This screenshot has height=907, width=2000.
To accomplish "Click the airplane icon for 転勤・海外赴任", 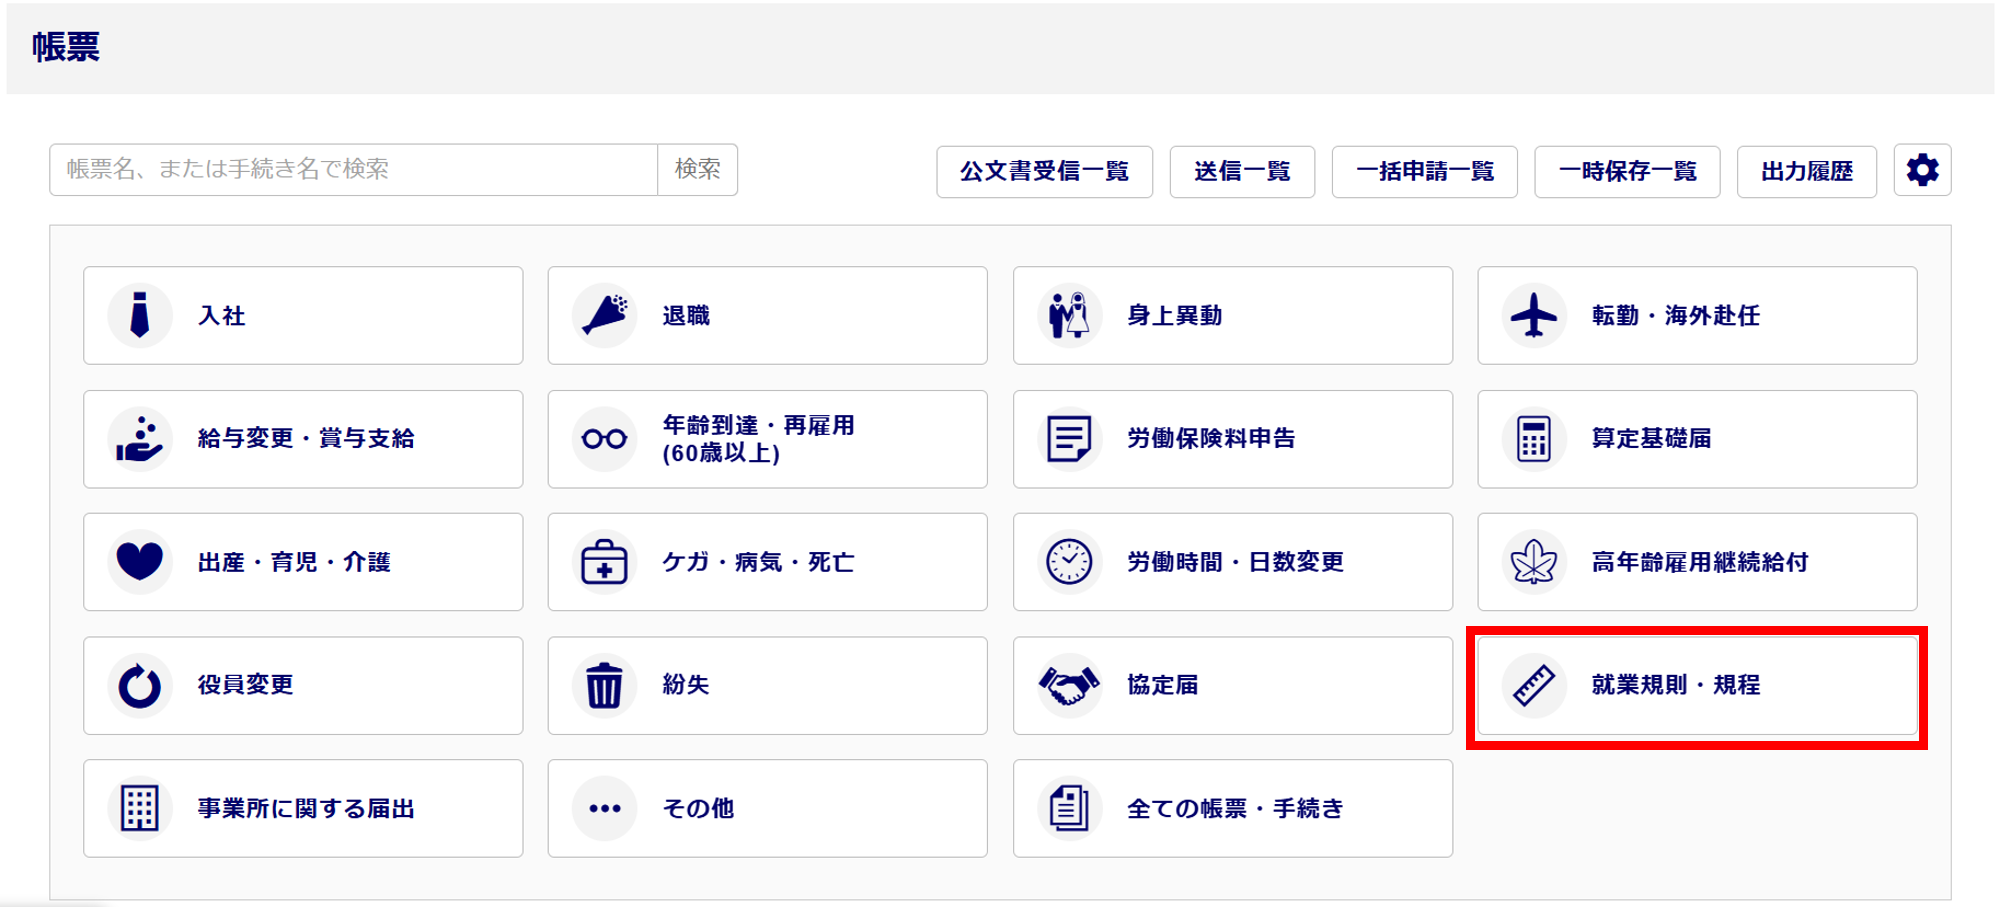I will [1534, 315].
